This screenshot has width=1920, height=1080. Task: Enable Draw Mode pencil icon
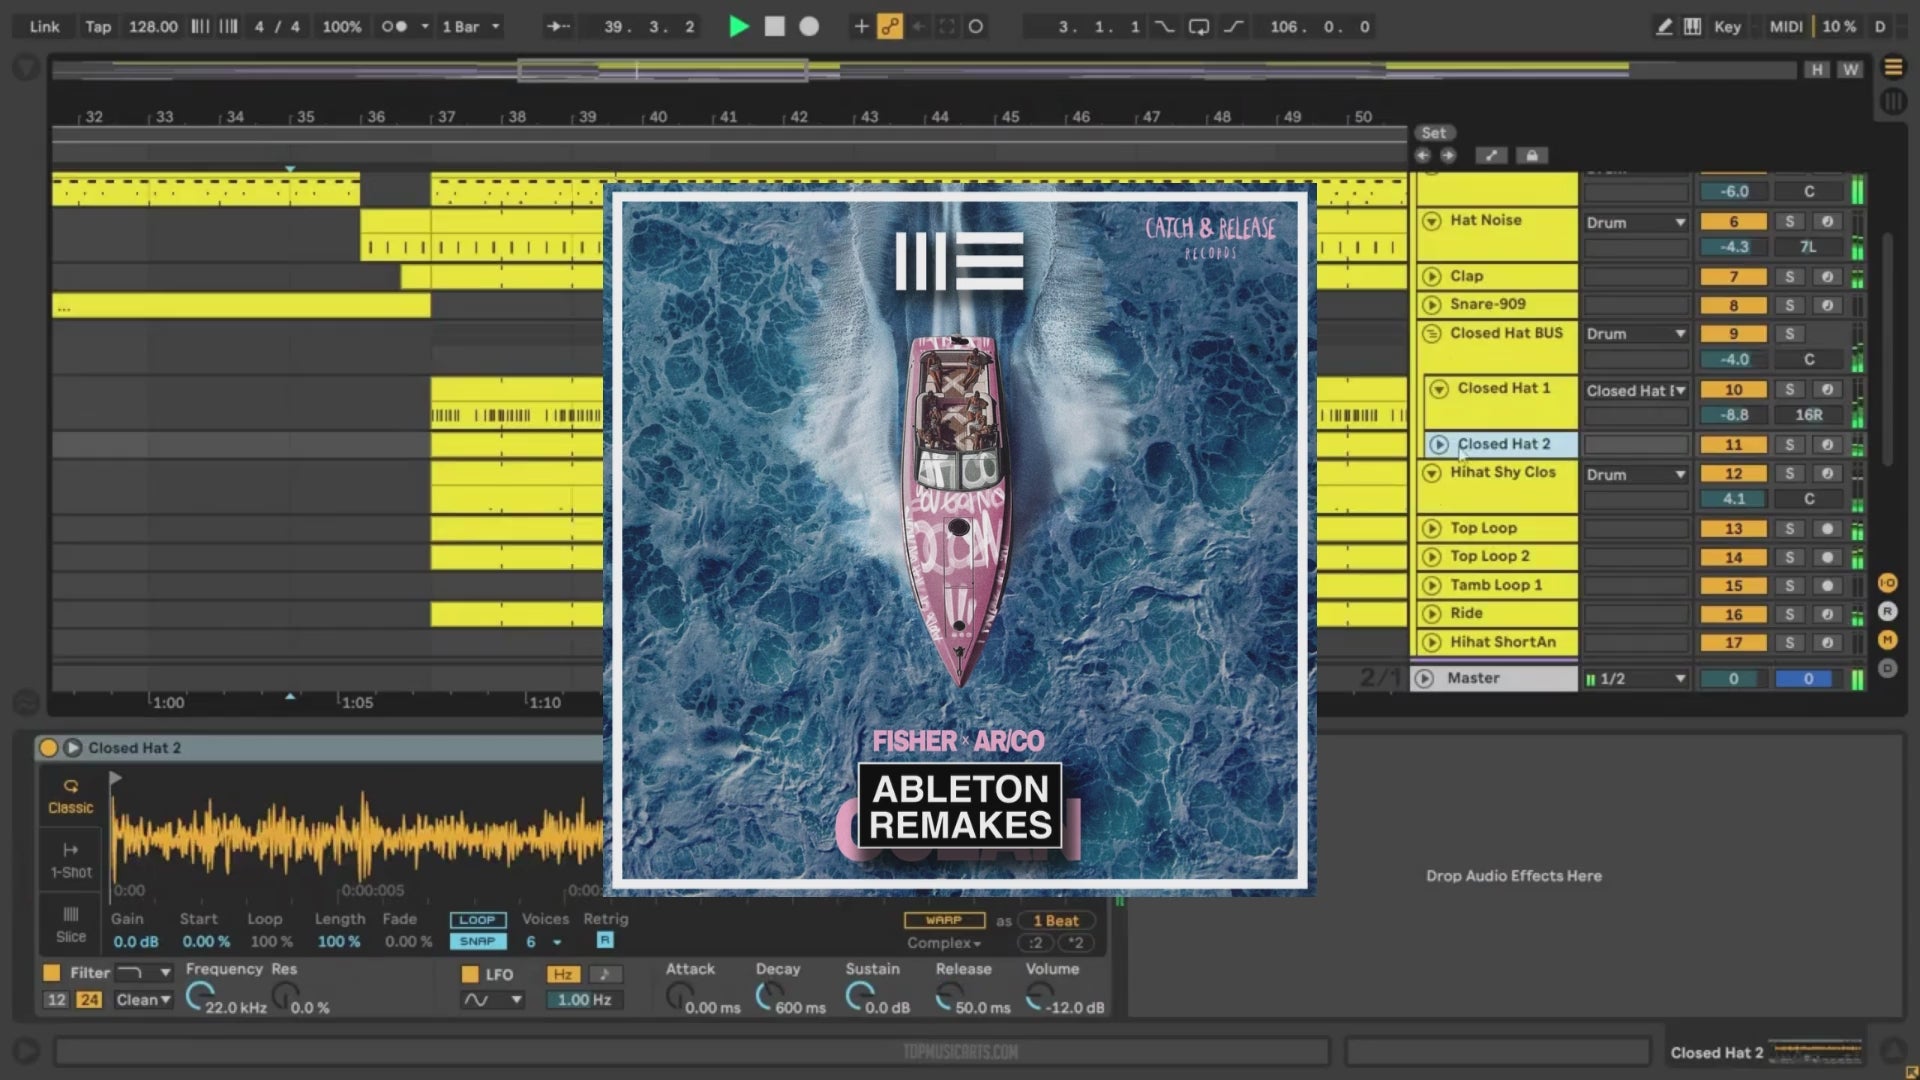pyautogui.click(x=1664, y=27)
